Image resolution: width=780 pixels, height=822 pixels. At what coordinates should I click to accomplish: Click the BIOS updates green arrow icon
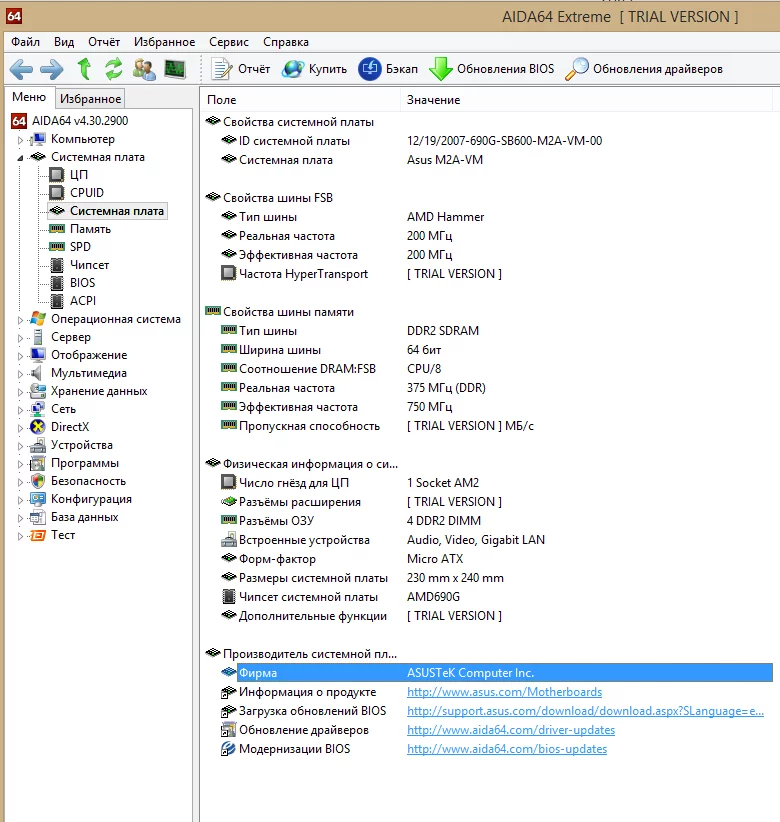(x=441, y=69)
